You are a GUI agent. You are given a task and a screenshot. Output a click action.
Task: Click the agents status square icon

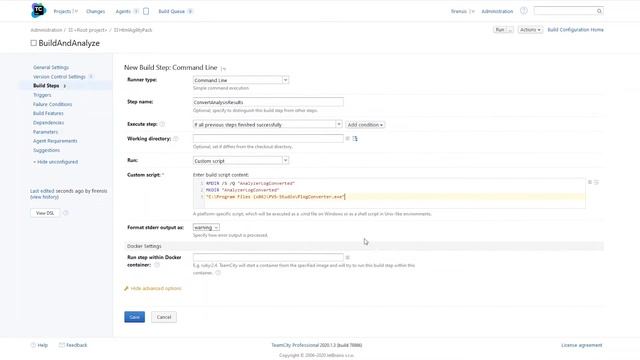[x=146, y=11]
